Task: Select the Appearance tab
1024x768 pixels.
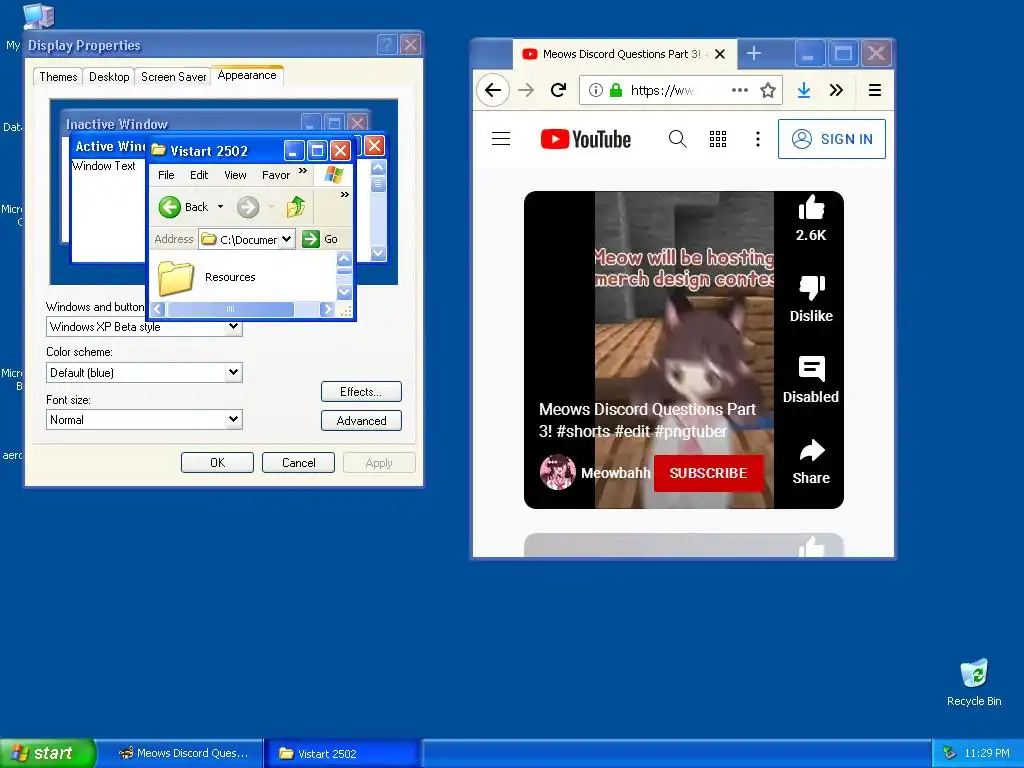Action: coord(247,75)
